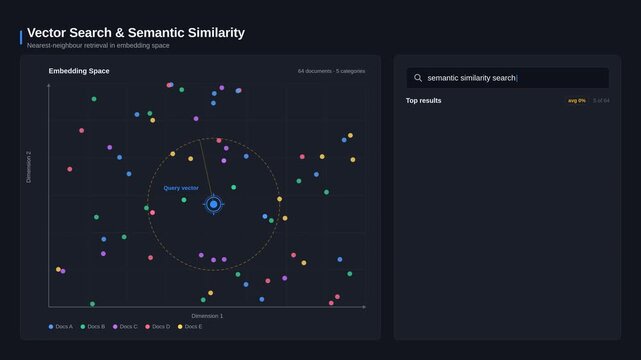Click the magnifier icon in the search box

tap(418, 78)
